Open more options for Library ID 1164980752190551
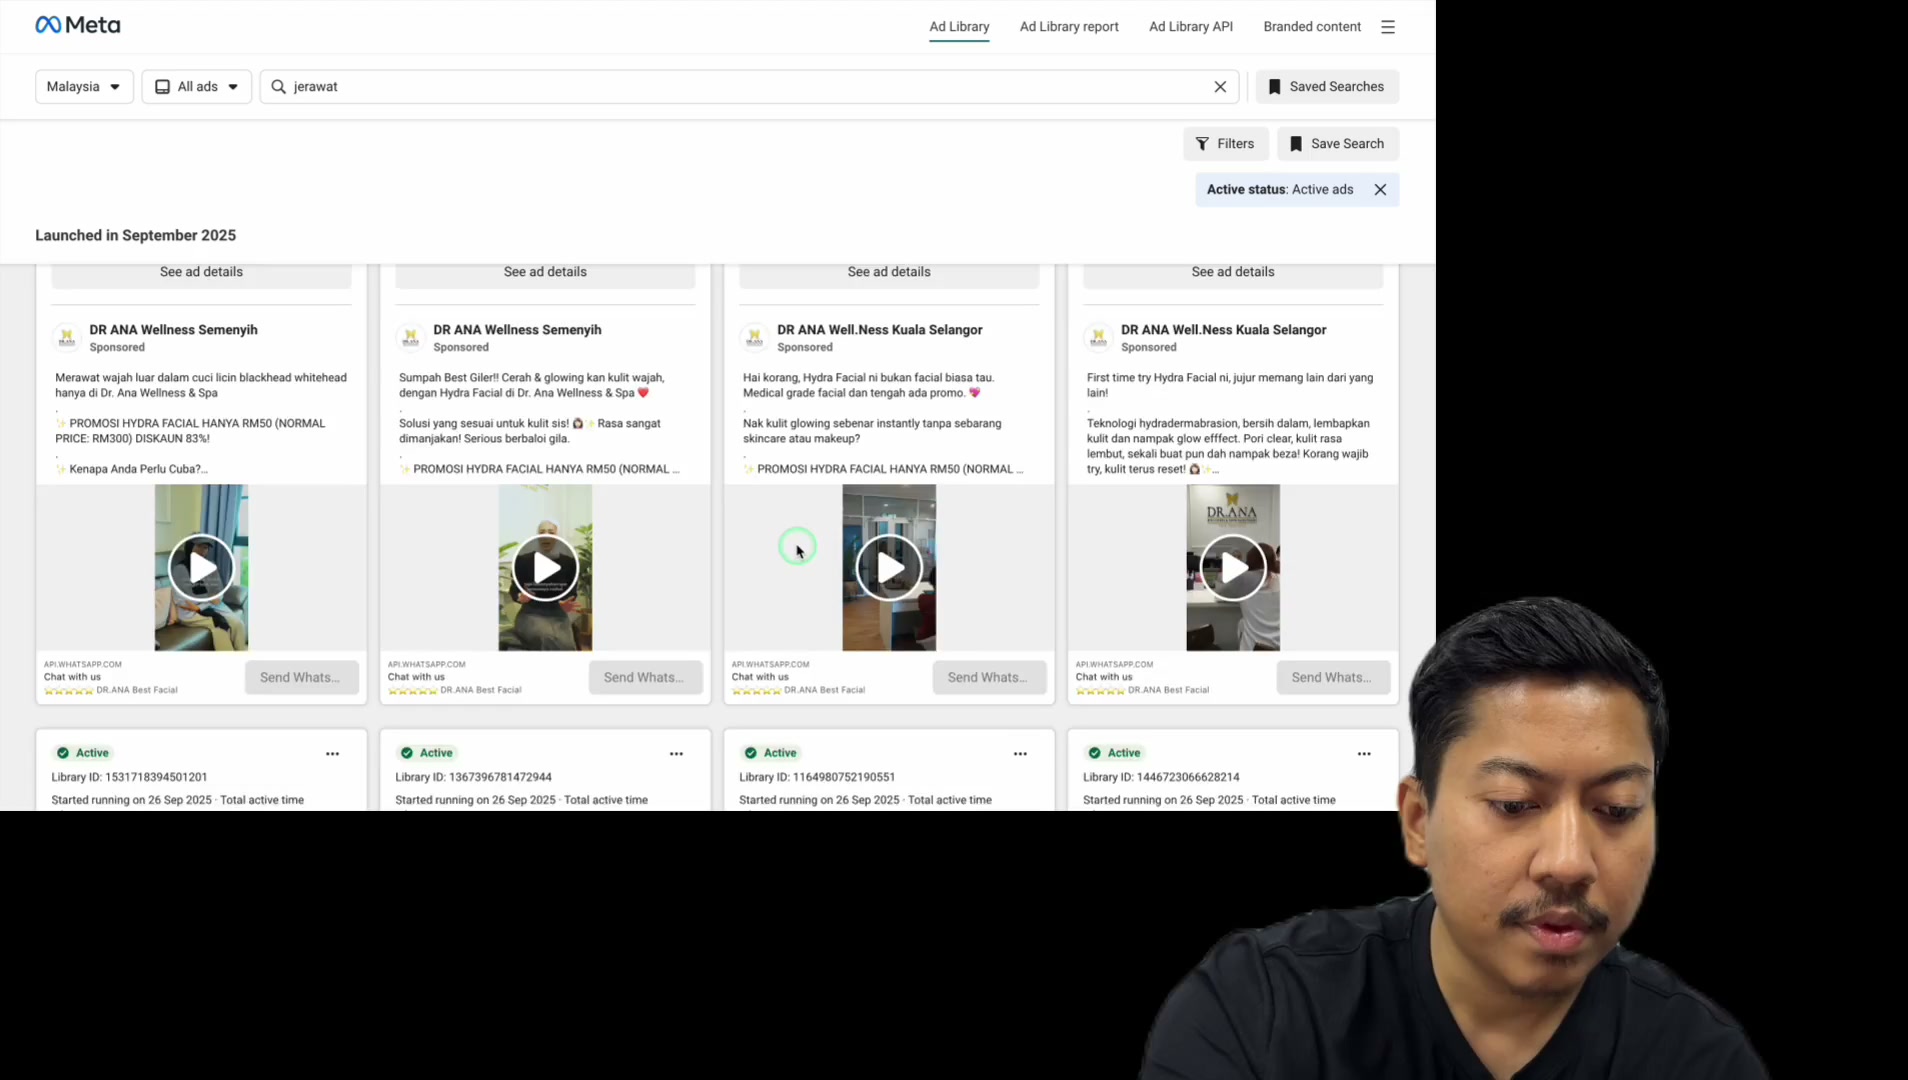The image size is (1908, 1080). 1020,754
